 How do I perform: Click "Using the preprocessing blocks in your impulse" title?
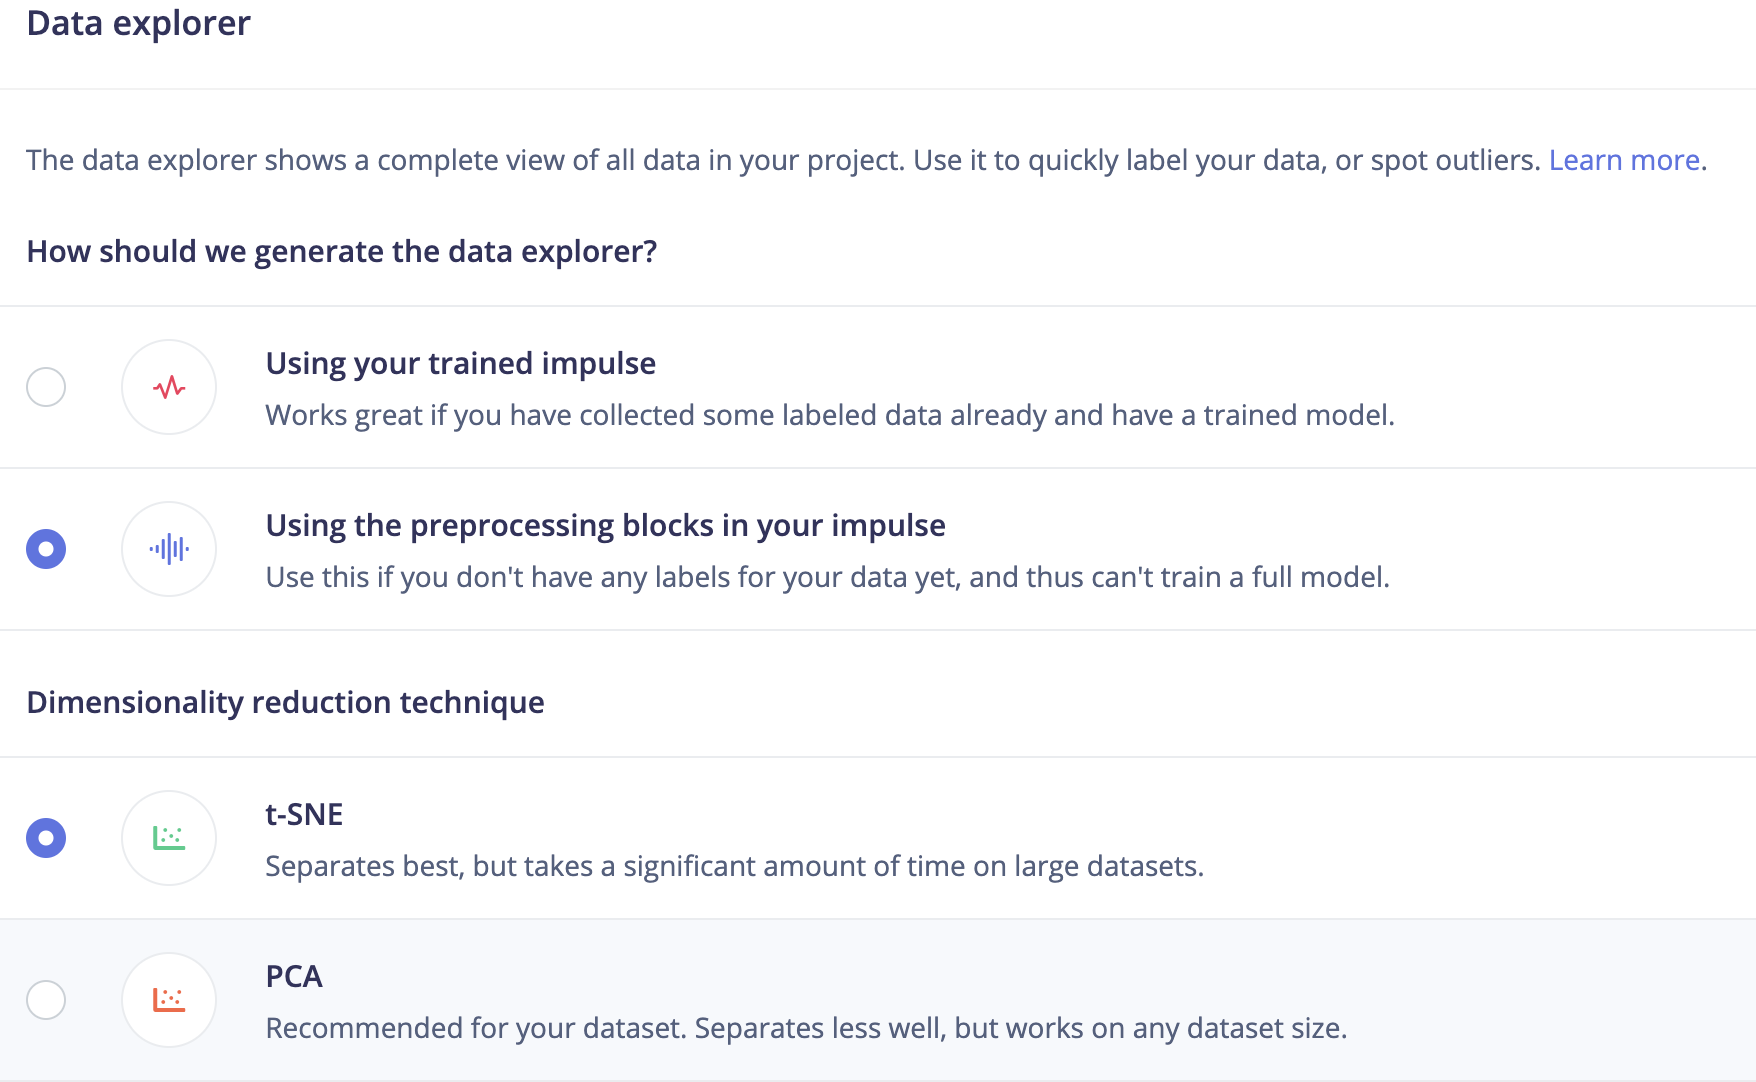pos(605,525)
